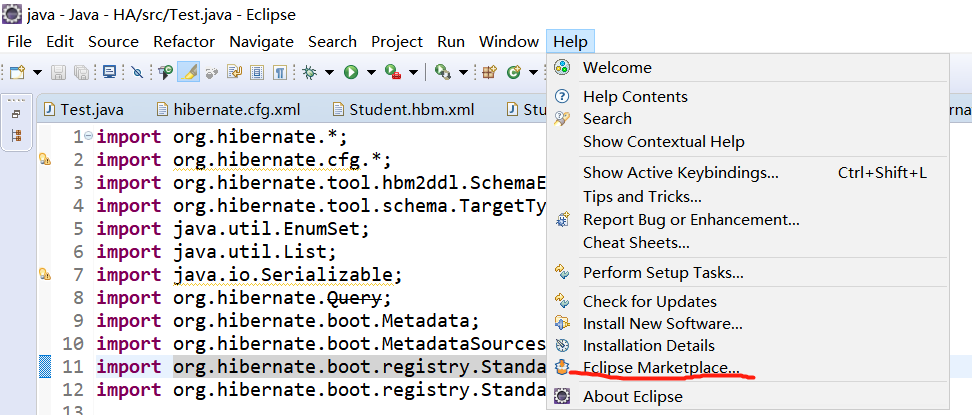This screenshot has width=972, height=415.
Task: Click the Save disk icon
Action: [58, 72]
